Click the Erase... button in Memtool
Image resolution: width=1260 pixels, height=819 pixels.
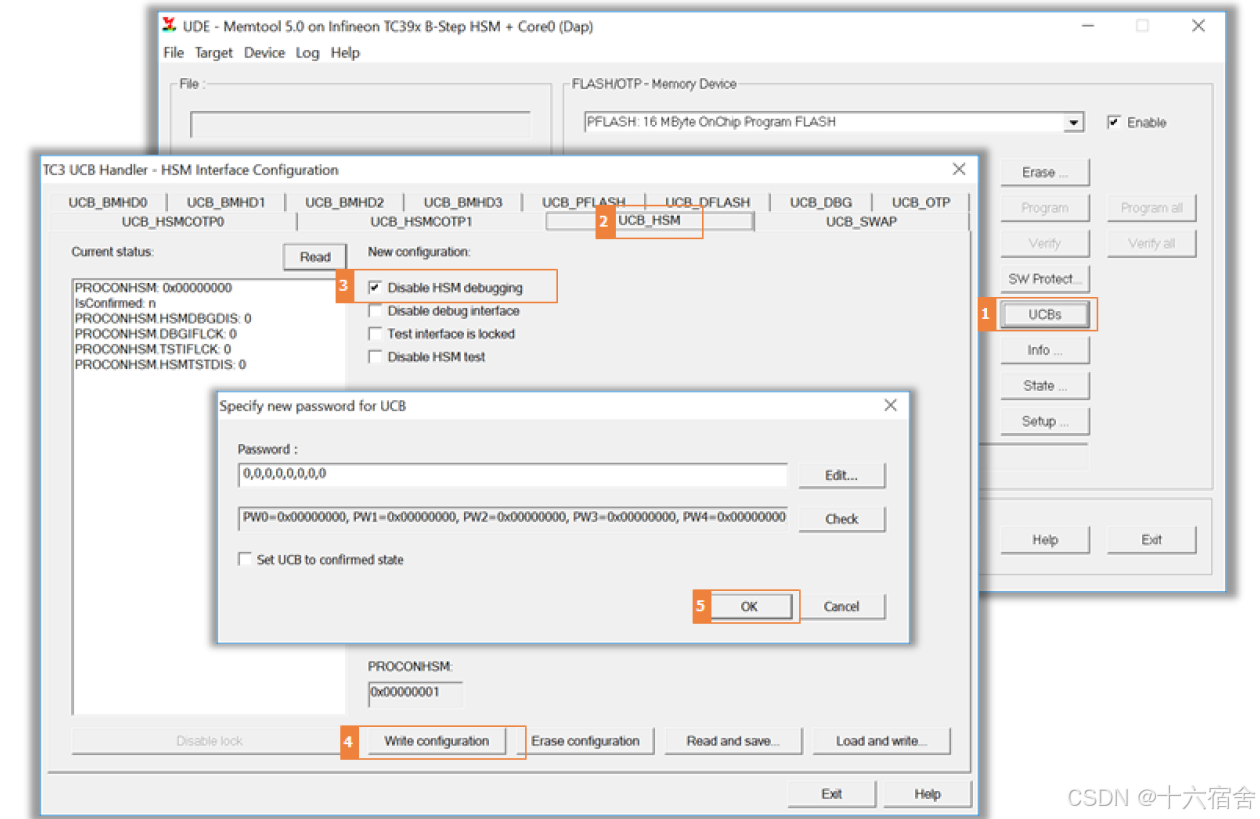tap(1045, 172)
